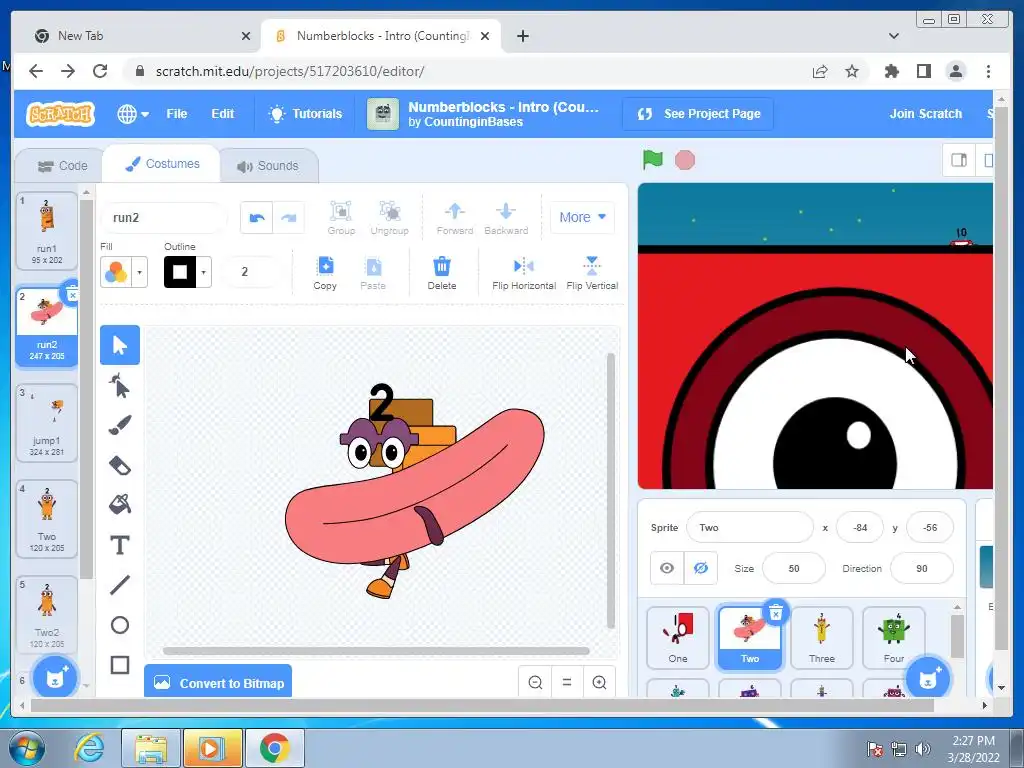Select the Eraser tool
Image resolution: width=1024 pixels, height=768 pixels.
point(120,466)
